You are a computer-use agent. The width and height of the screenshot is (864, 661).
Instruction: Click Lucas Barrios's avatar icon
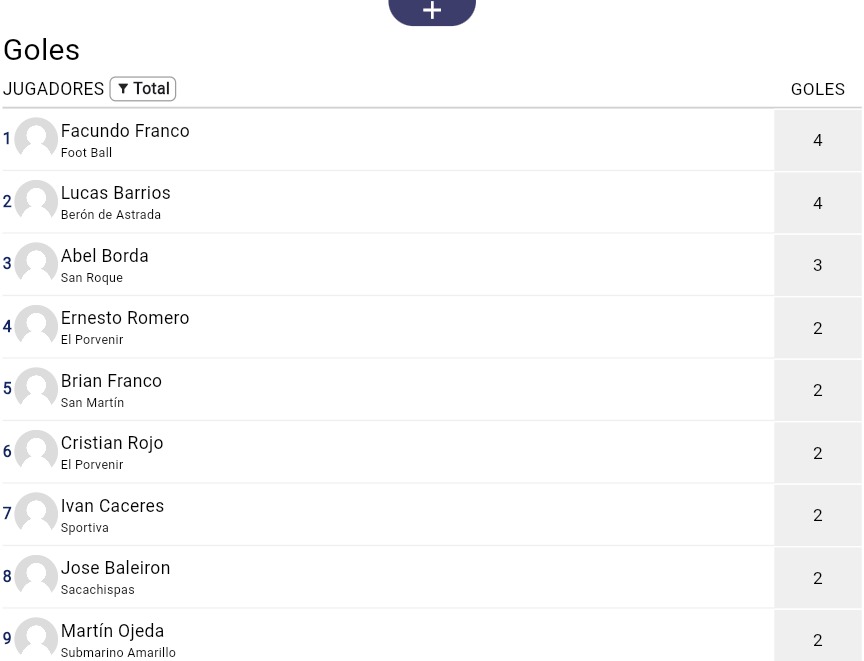pyautogui.click(x=36, y=201)
